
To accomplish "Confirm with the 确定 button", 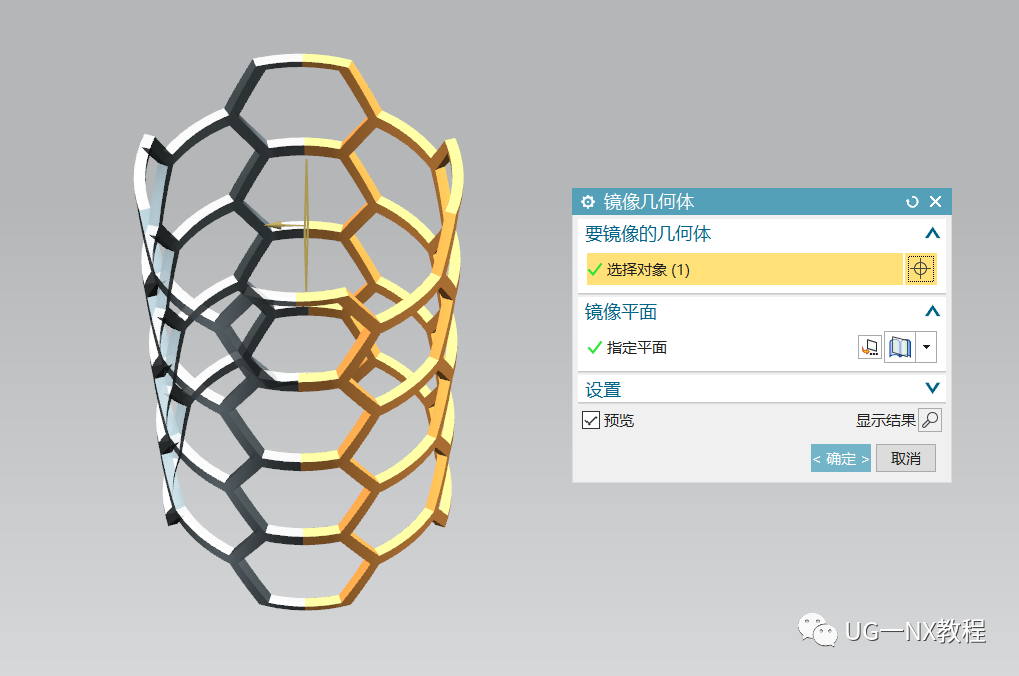I will coord(840,458).
